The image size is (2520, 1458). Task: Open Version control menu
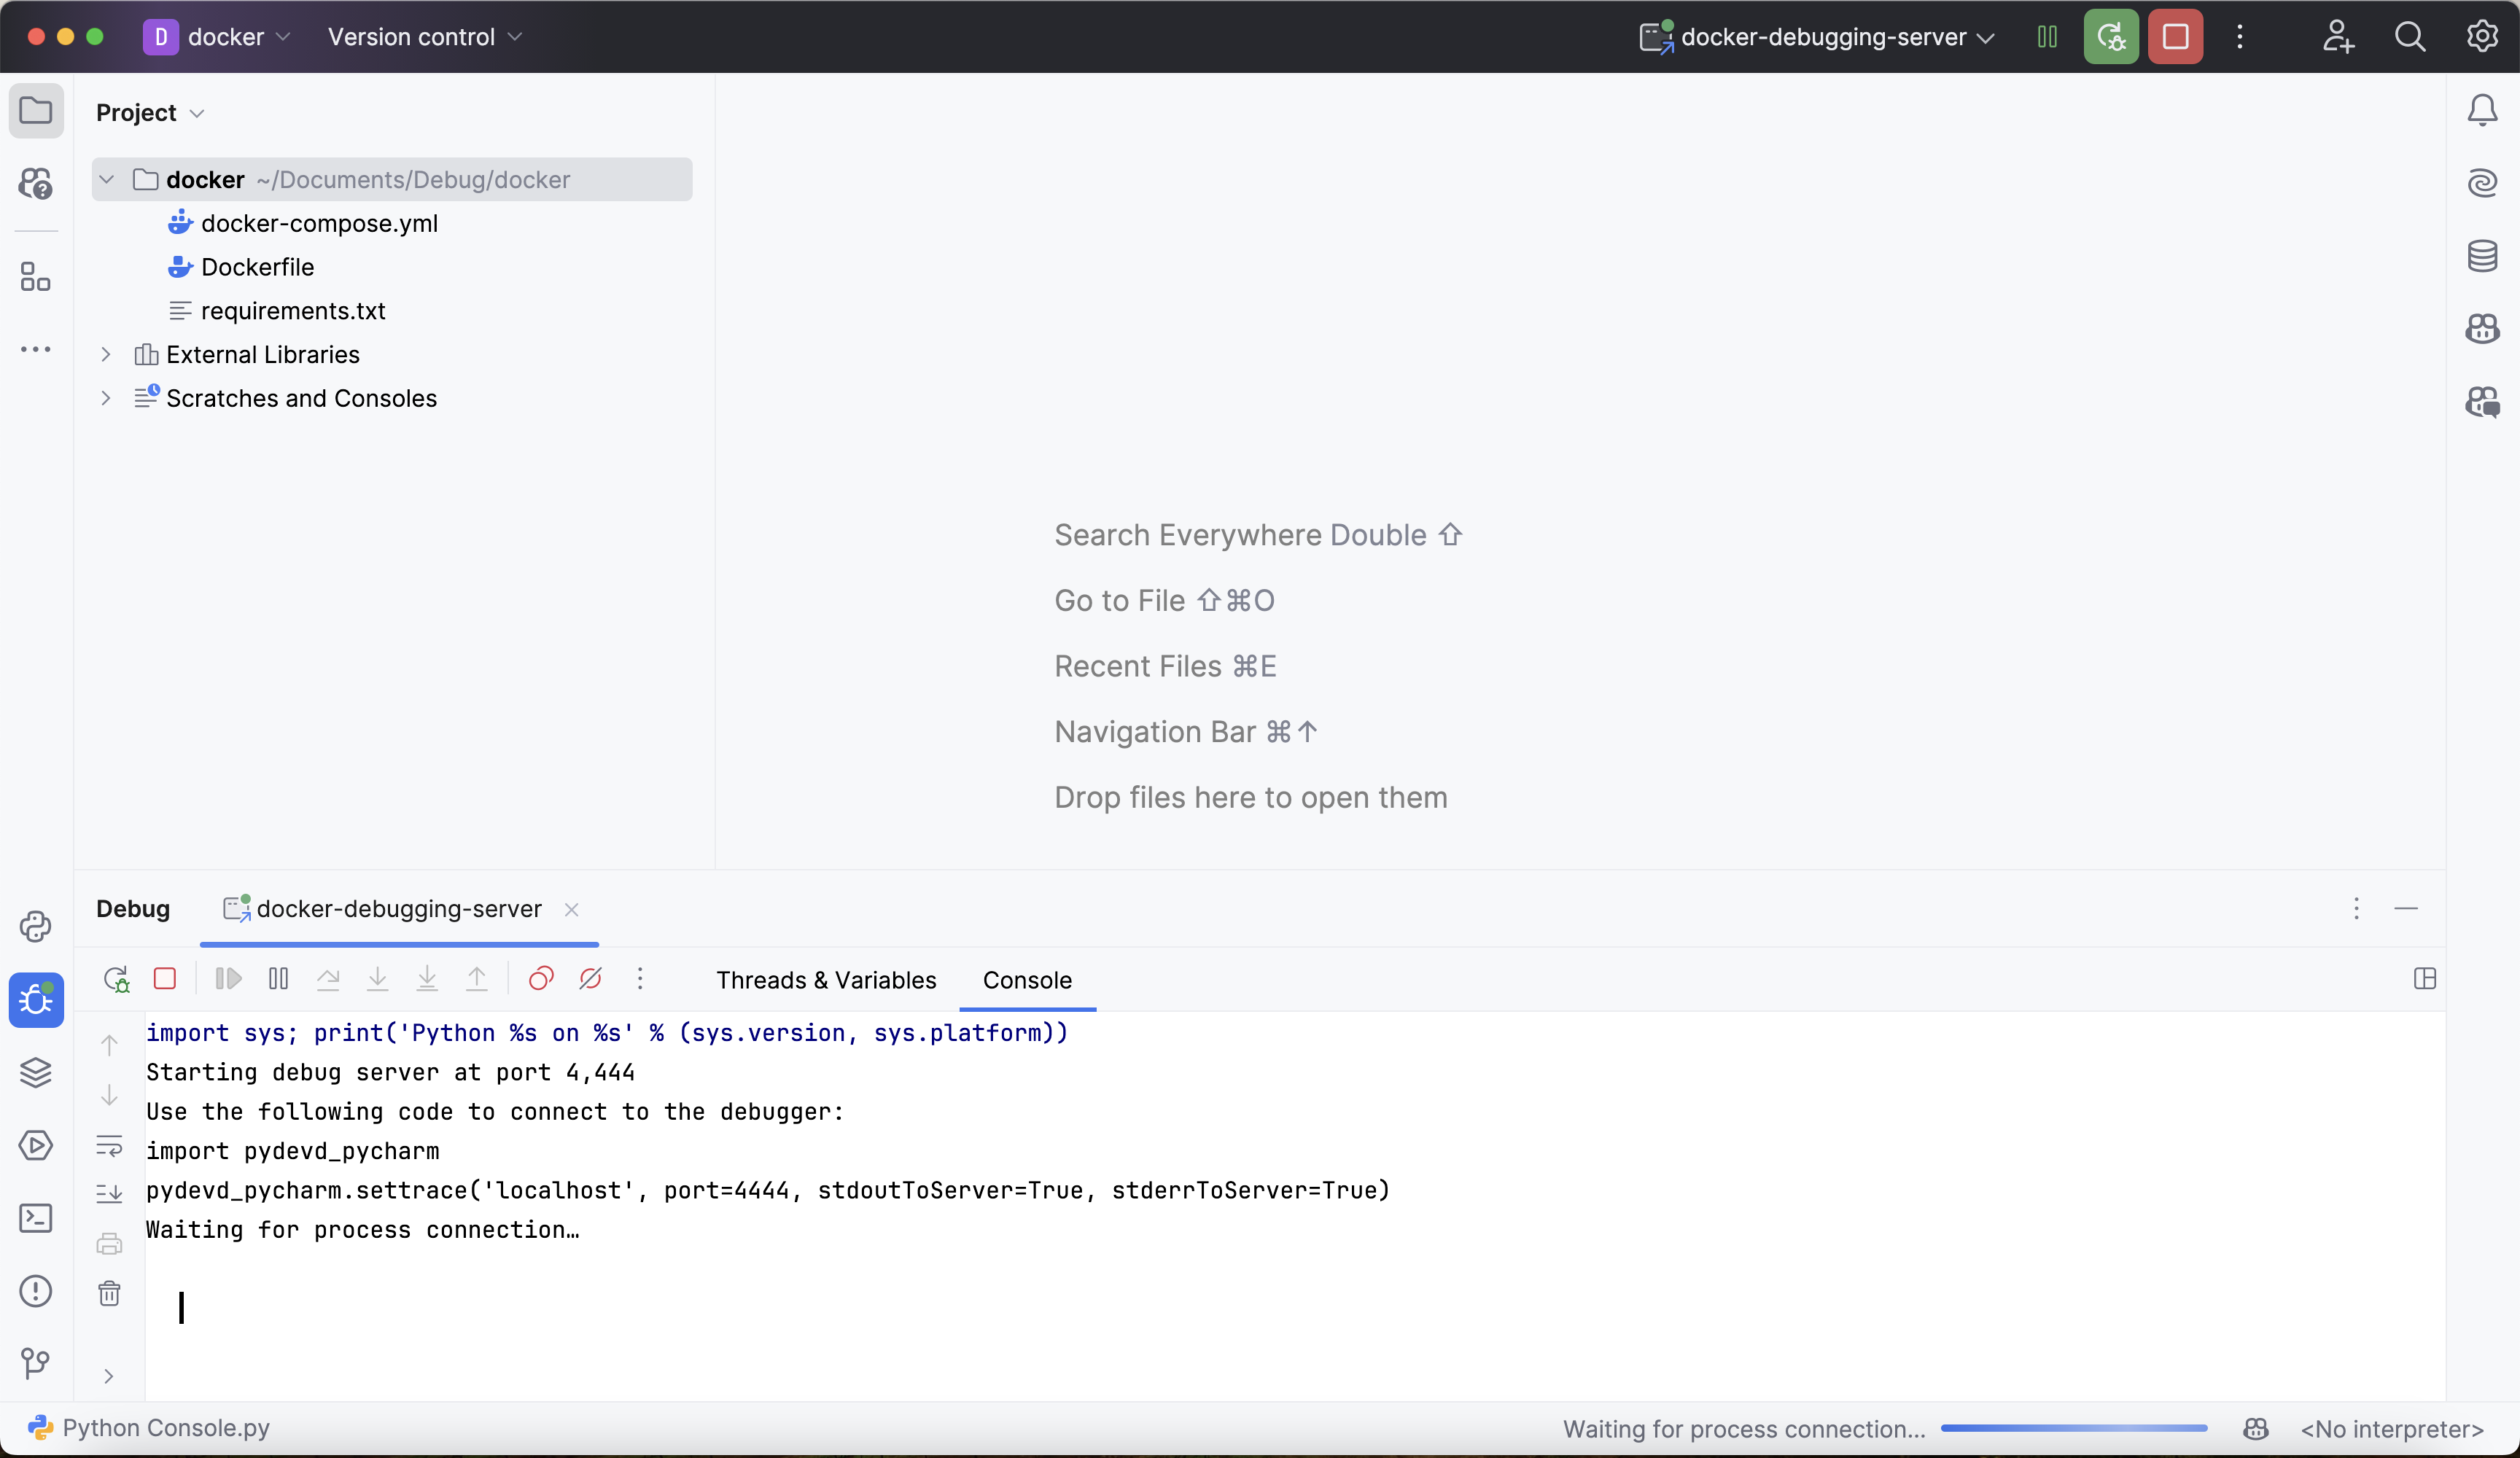424,37
